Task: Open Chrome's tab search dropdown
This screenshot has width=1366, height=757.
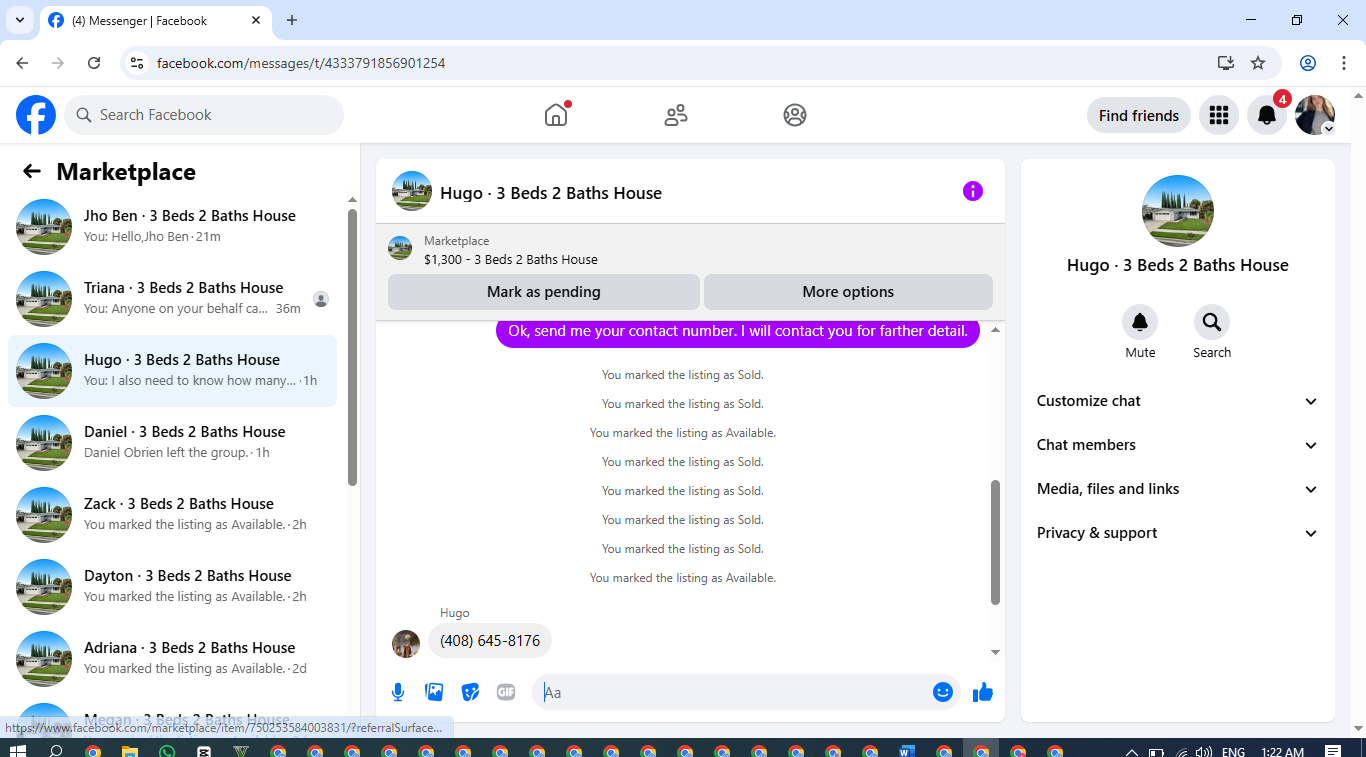Action: tap(19, 20)
